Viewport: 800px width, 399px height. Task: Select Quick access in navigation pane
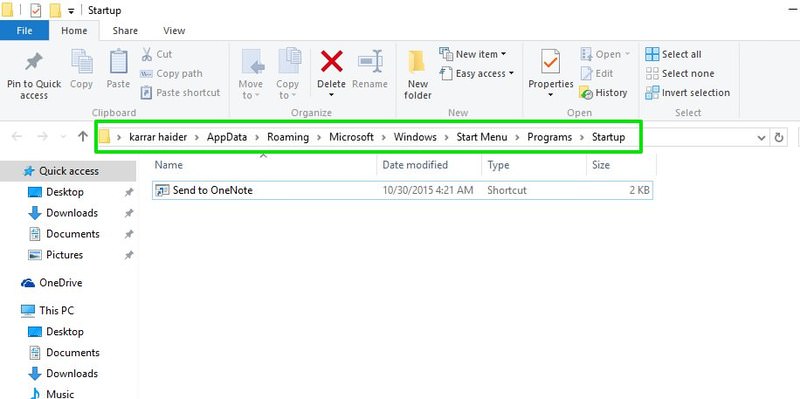tap(68, 171)
